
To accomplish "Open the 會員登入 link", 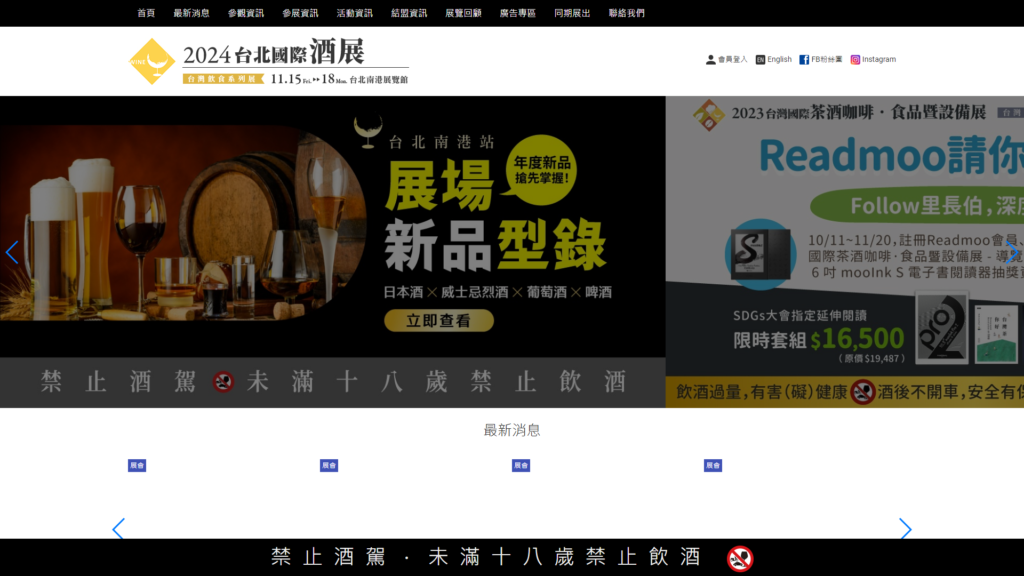I will 733,59.
